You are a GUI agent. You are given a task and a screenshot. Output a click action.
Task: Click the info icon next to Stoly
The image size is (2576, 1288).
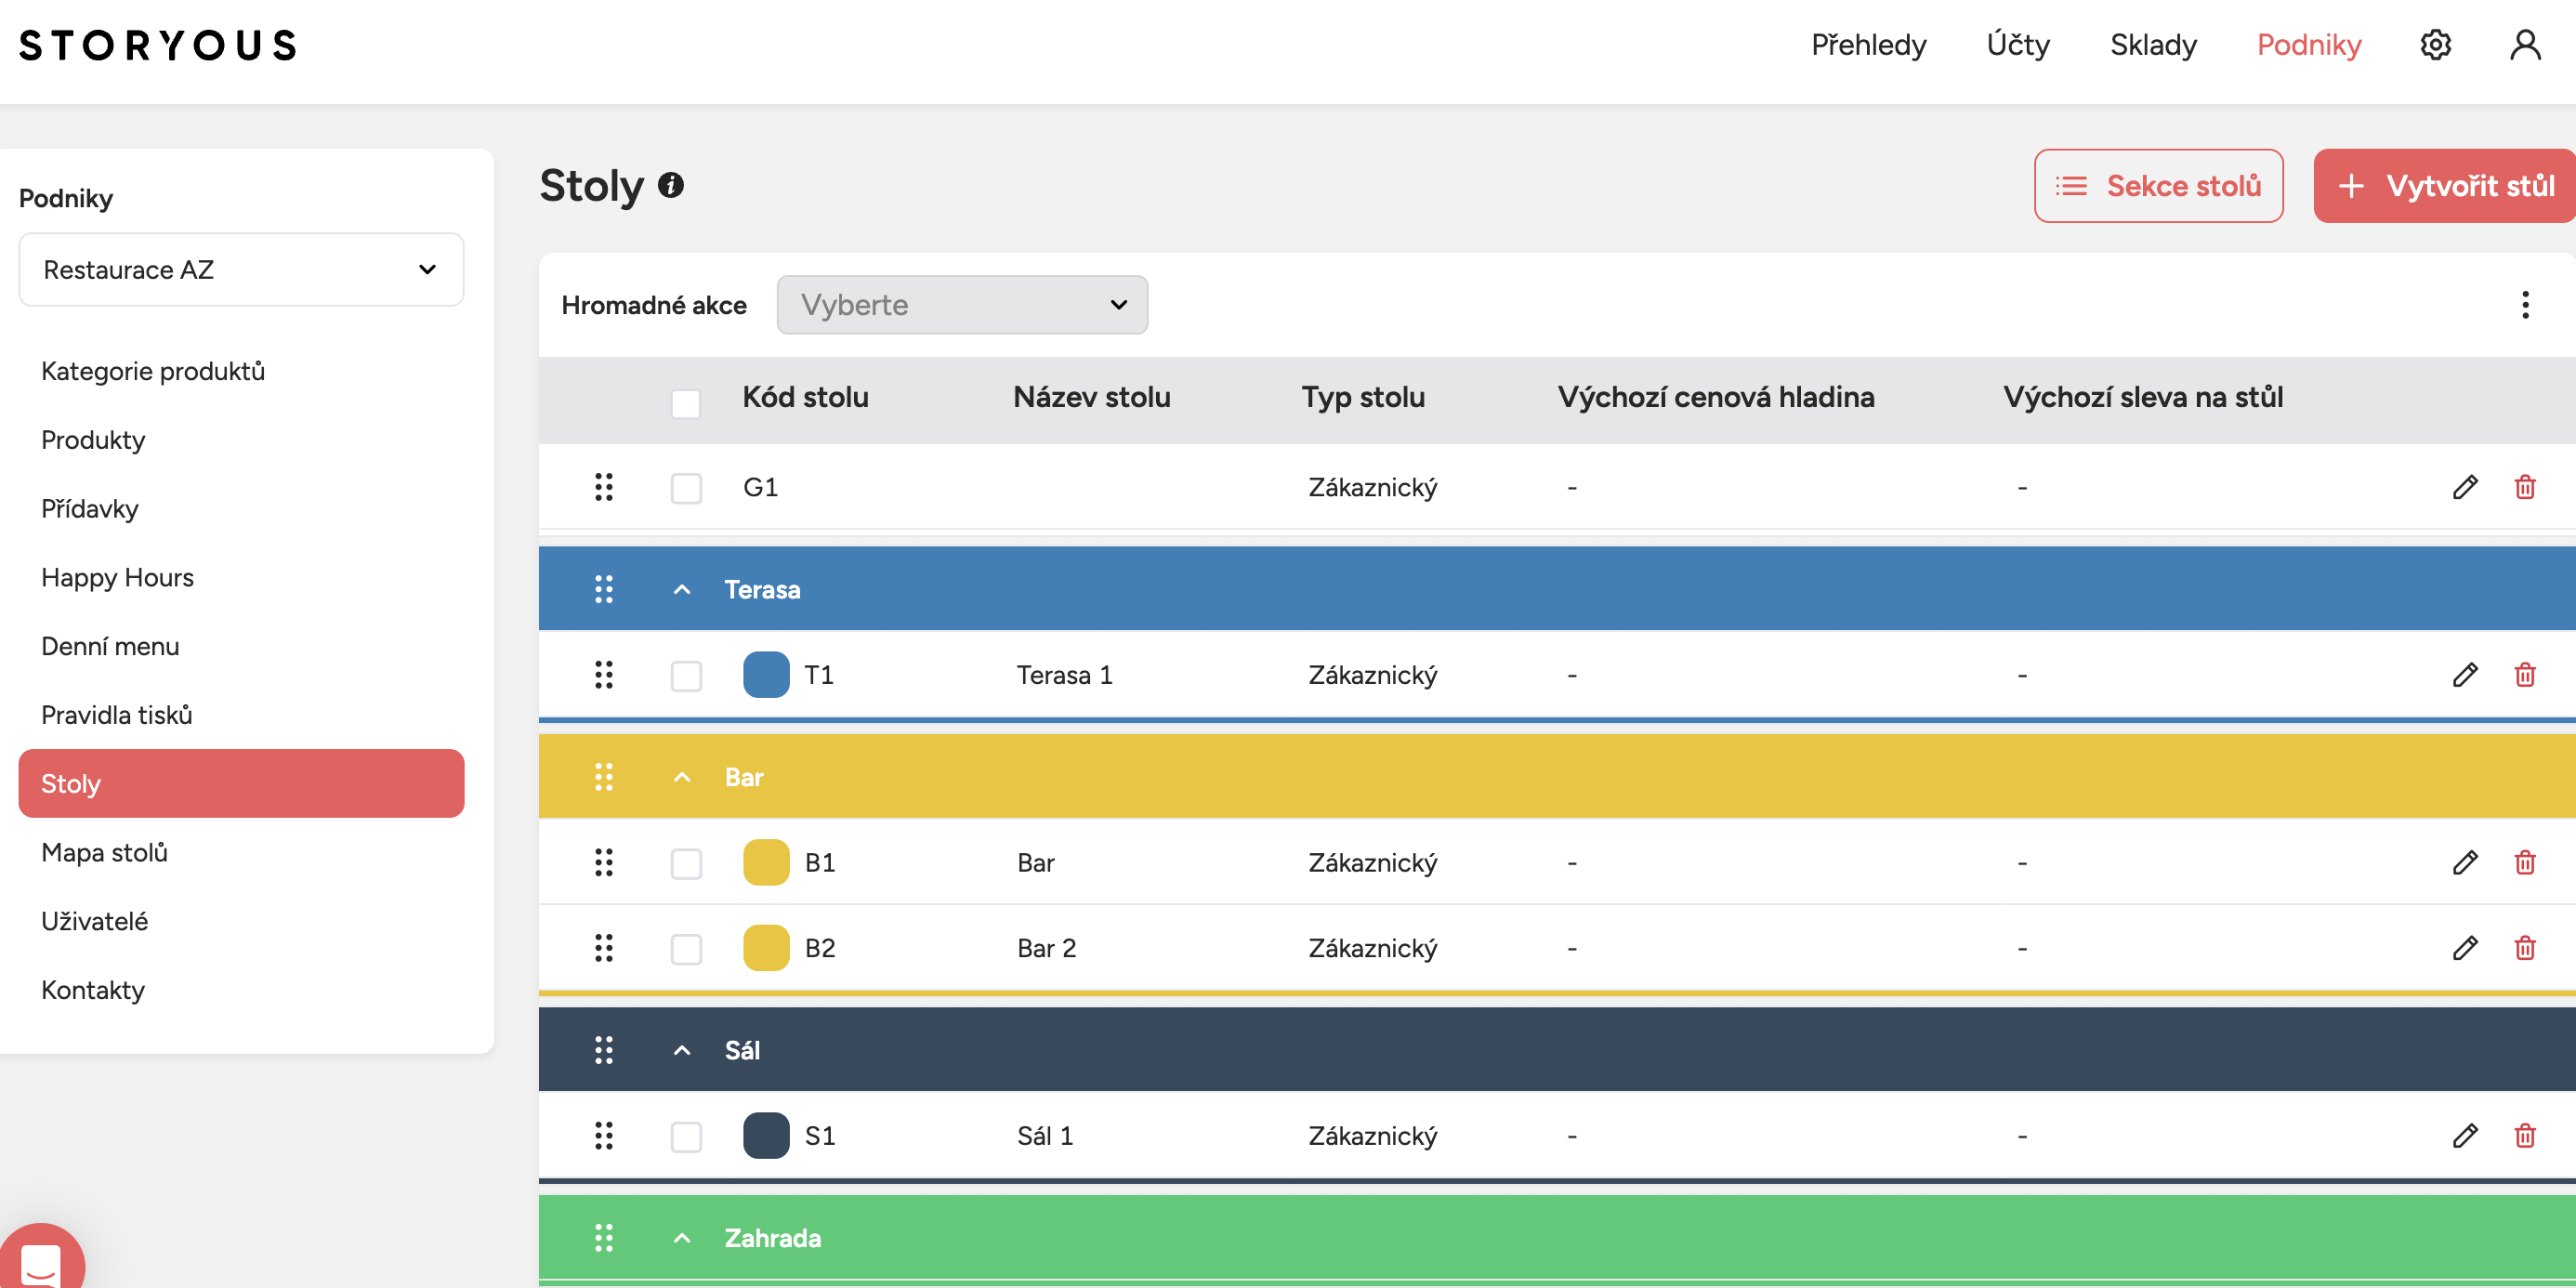point(671,185)
